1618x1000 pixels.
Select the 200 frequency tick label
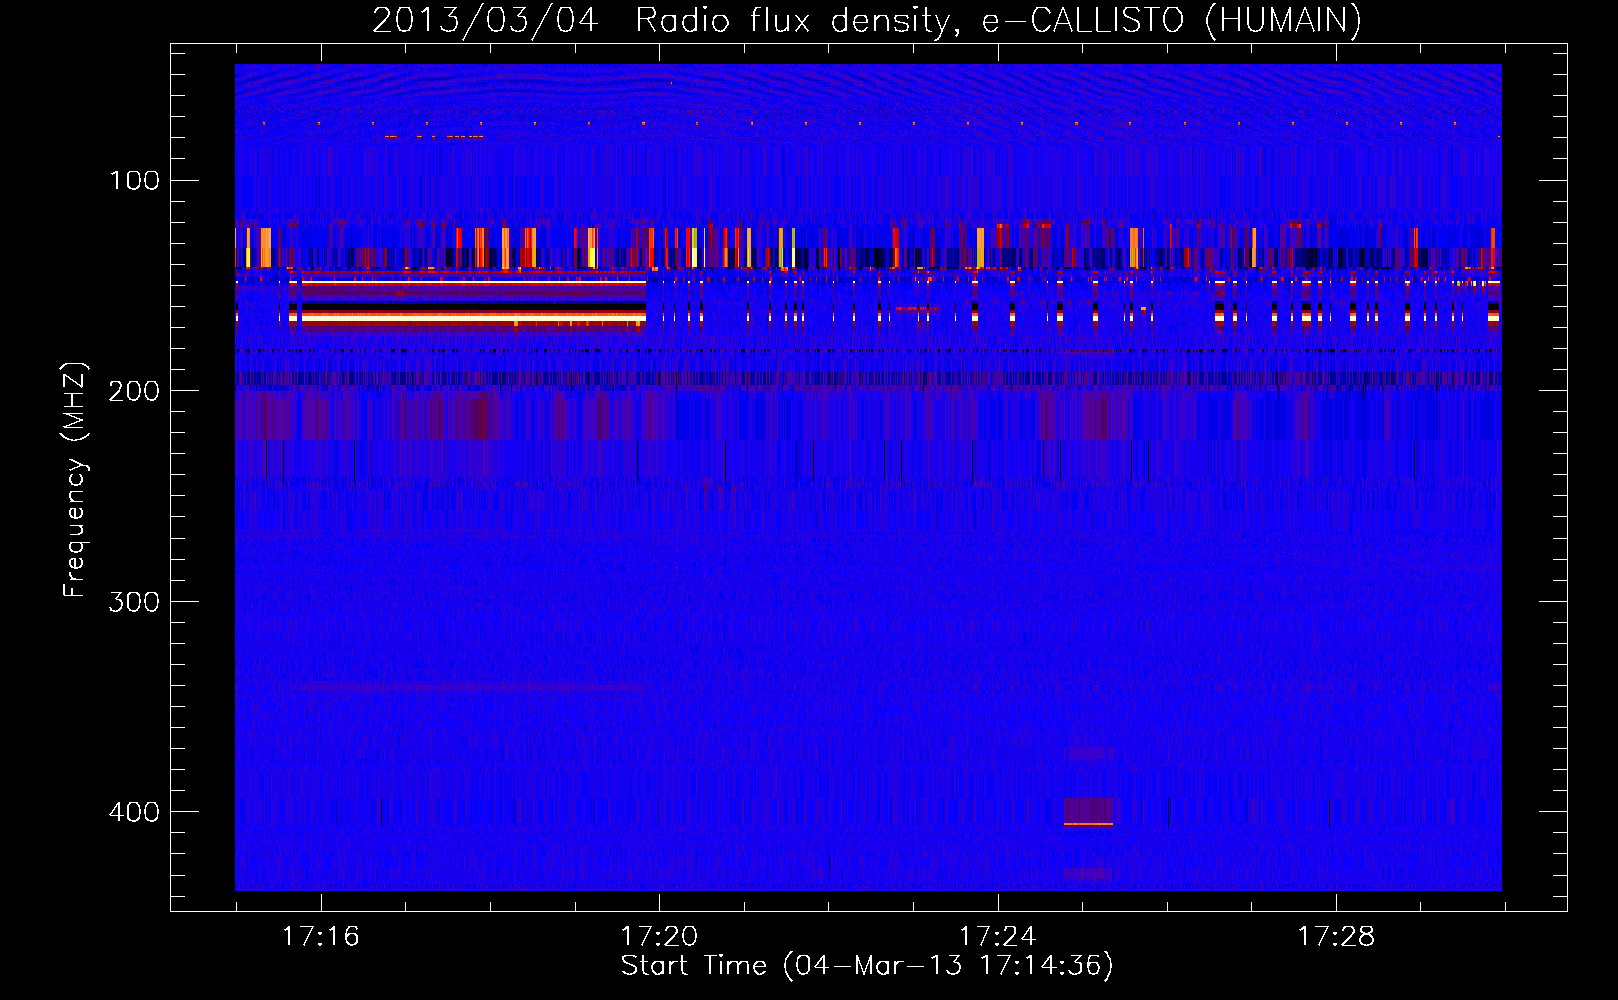point(134,391)
